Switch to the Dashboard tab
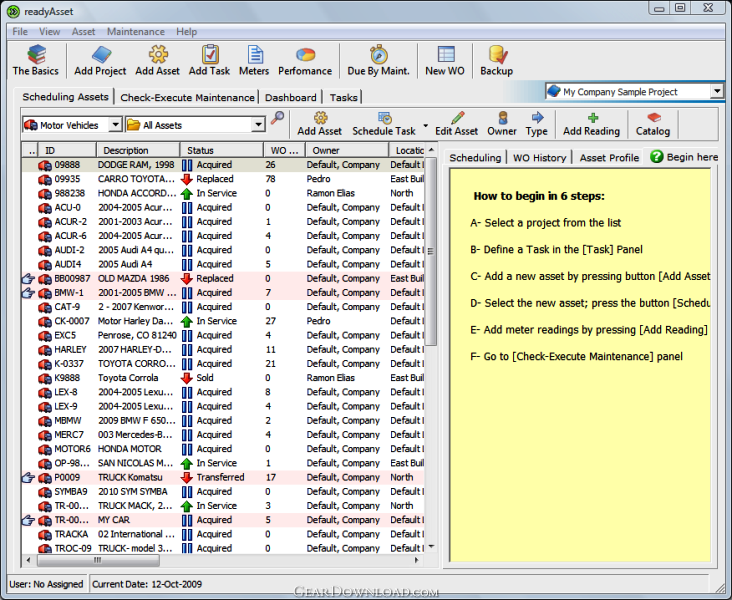The height and width of the screenshot is (600, 732). pos(291,98)
